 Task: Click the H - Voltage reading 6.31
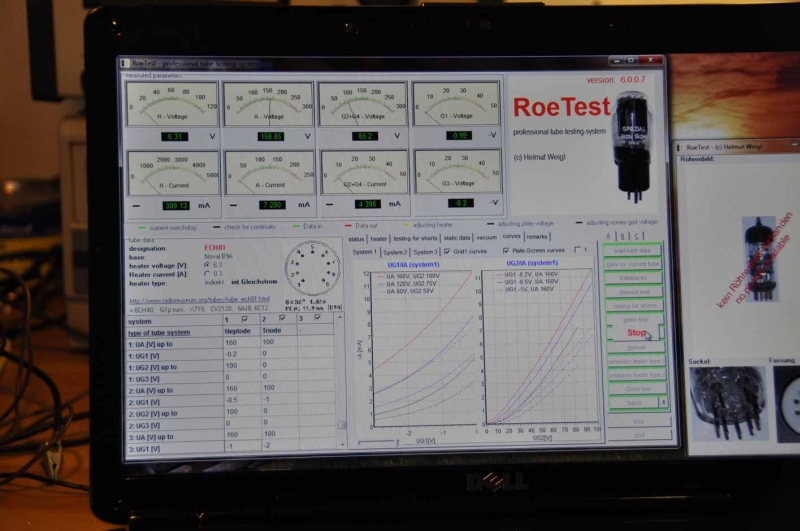click(174, 137)
